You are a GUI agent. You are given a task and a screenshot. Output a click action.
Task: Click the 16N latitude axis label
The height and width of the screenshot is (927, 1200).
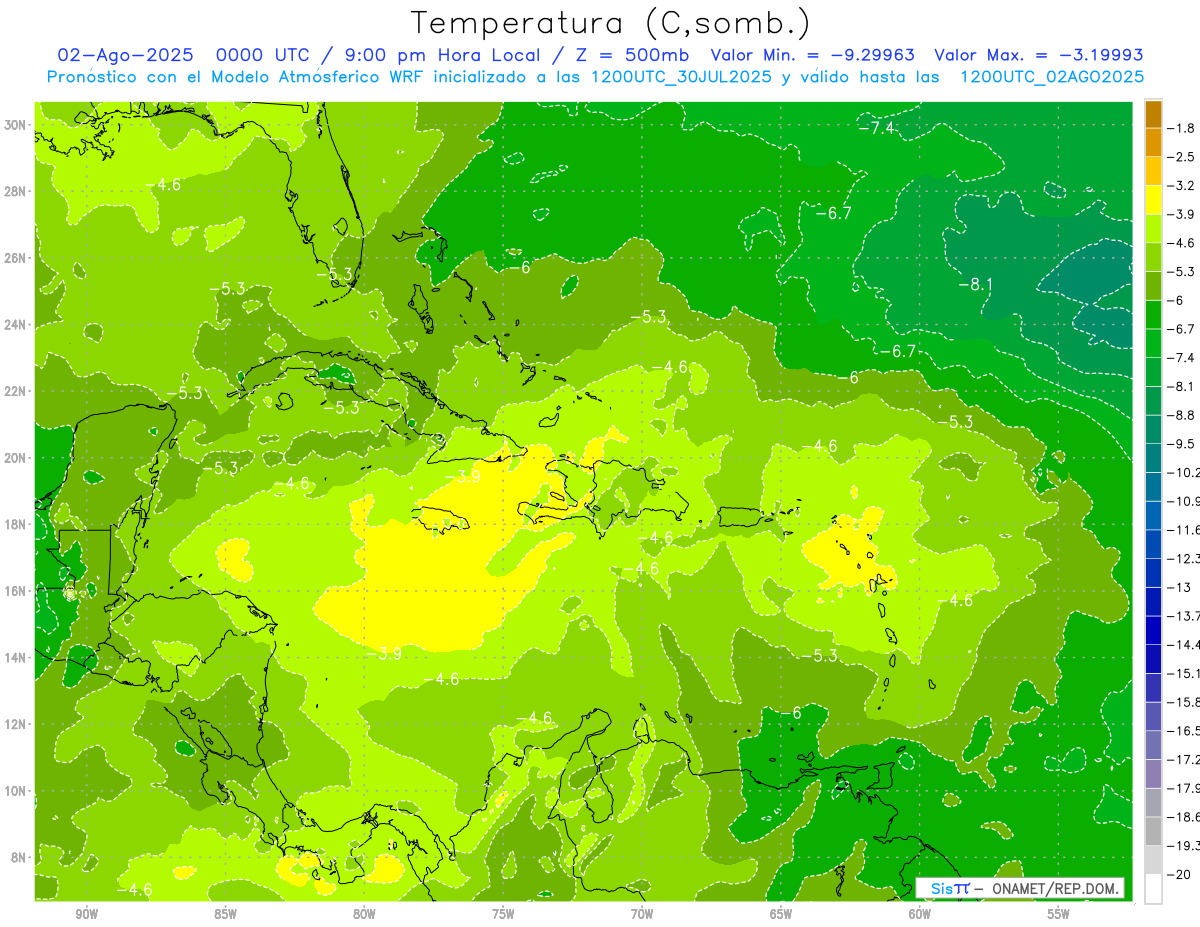(15, 591)
